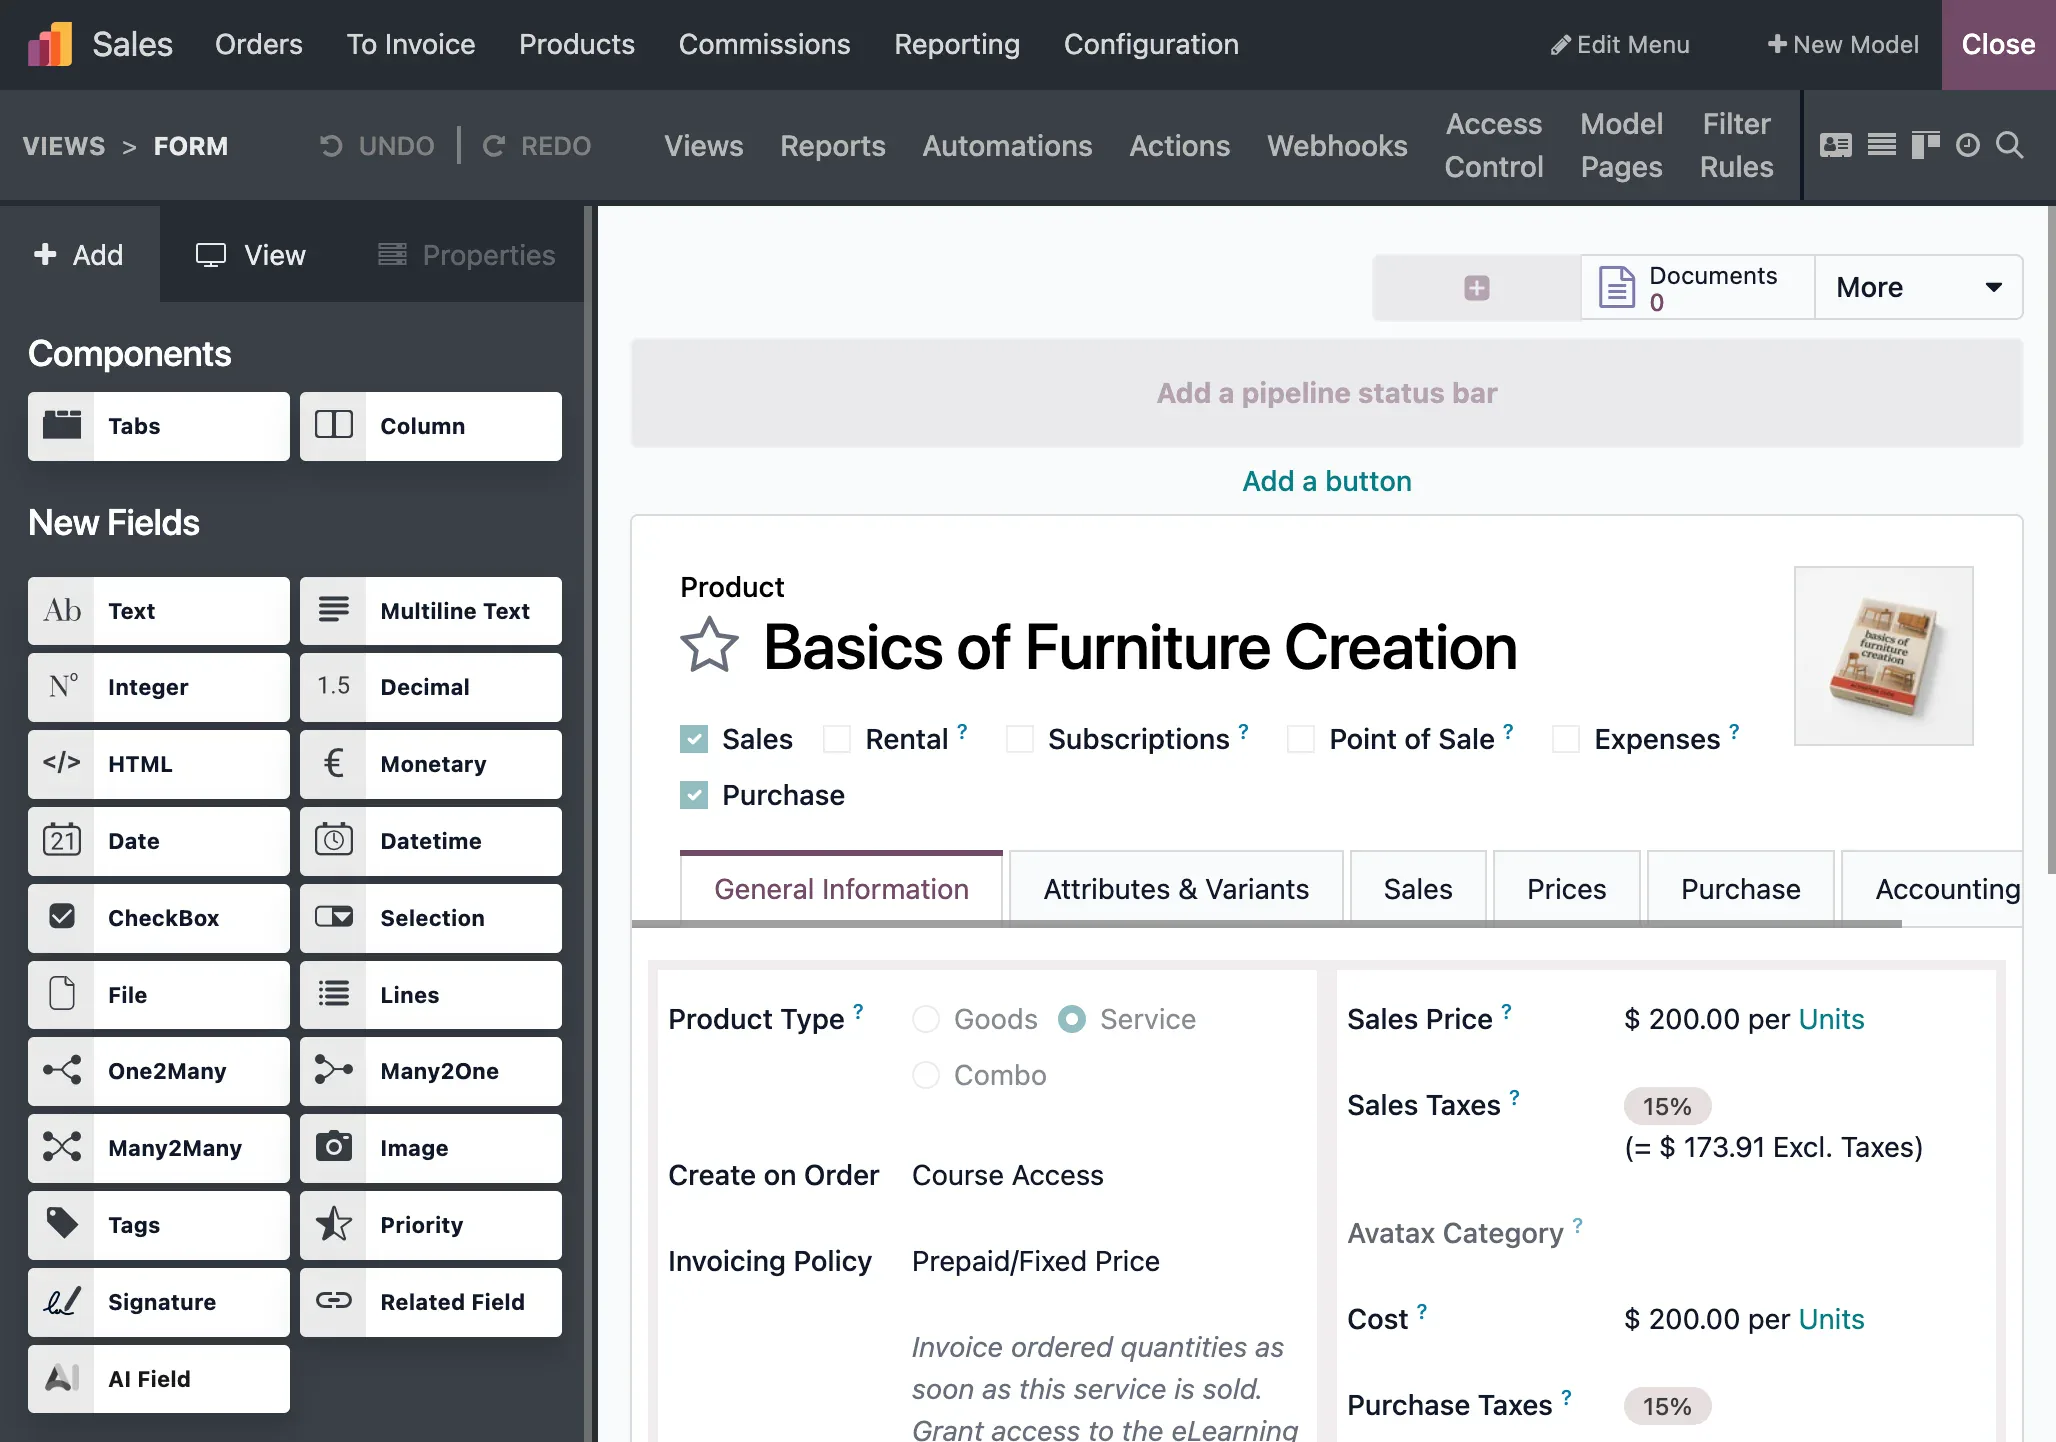This screenshot has width=2056, height=1442.
Task: Open the View tab in sidebar
Action: 250,255
